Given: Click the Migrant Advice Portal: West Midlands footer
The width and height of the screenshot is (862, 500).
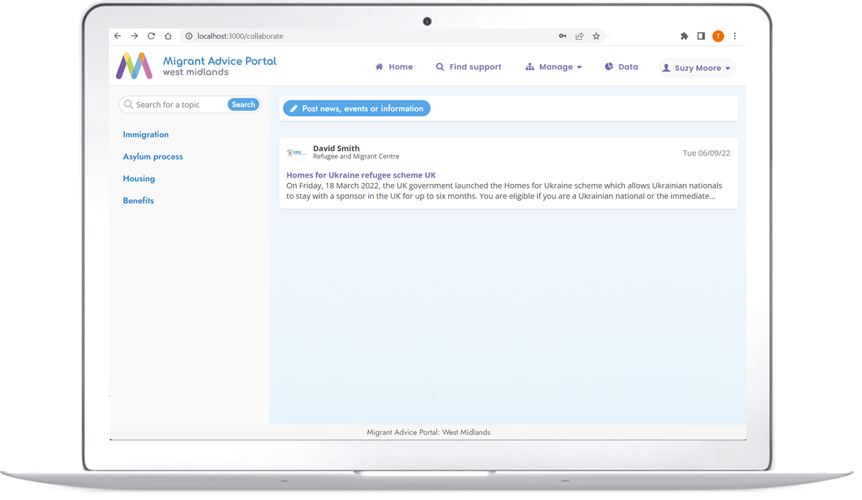Looking at the screenshot, I should 428,432.
